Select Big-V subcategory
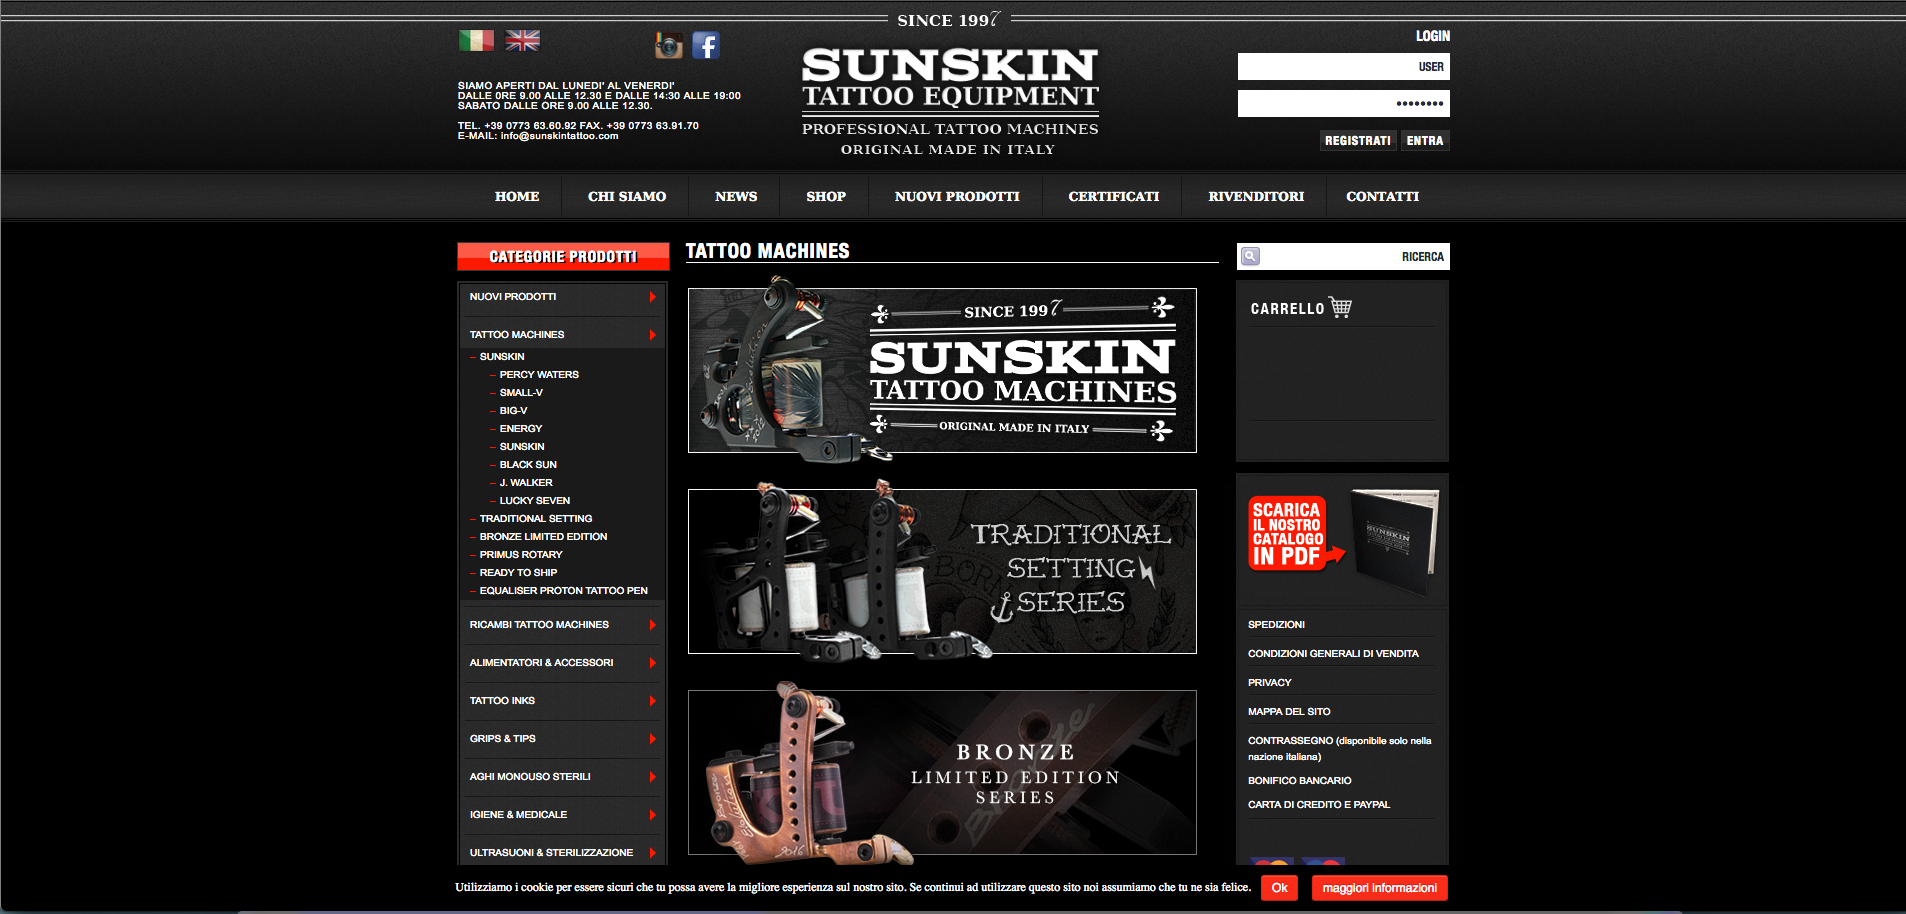The height and width of the screenshot is (914, 1906). coord(513,411)
